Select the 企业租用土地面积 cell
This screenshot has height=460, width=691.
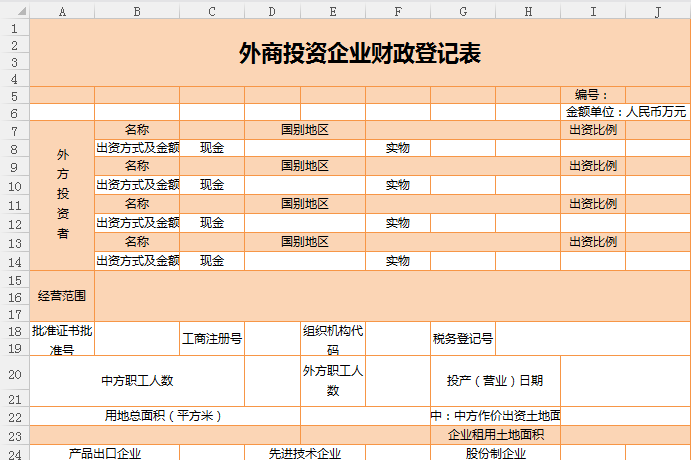click(495, 434)
